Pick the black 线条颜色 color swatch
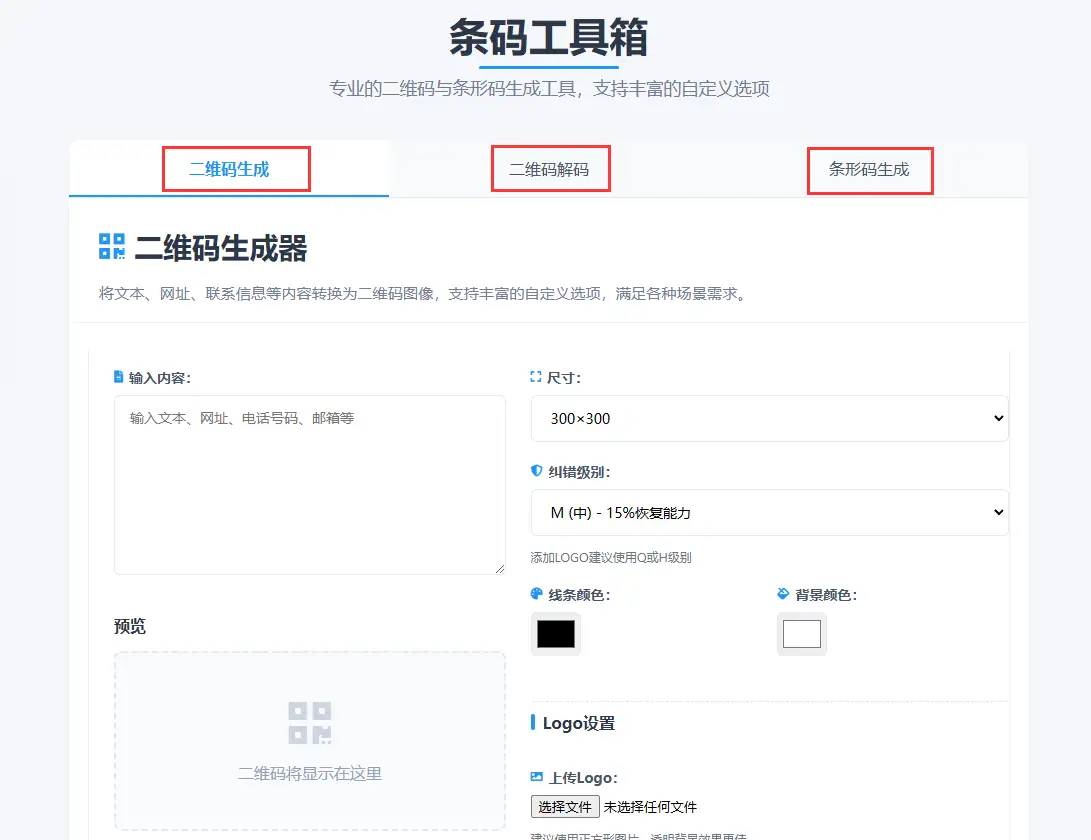1091x840 pixels. pos(556,634)
